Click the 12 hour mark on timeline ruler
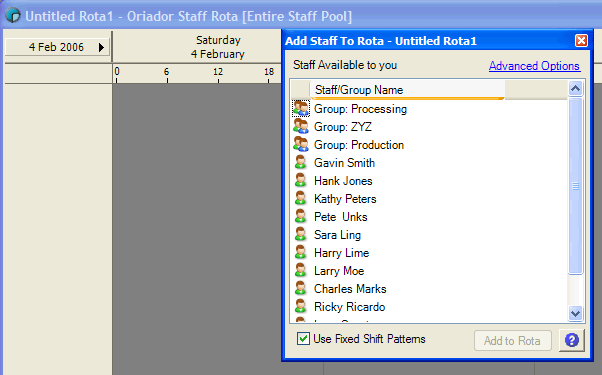The image size is (602, 375). (218, 72)
